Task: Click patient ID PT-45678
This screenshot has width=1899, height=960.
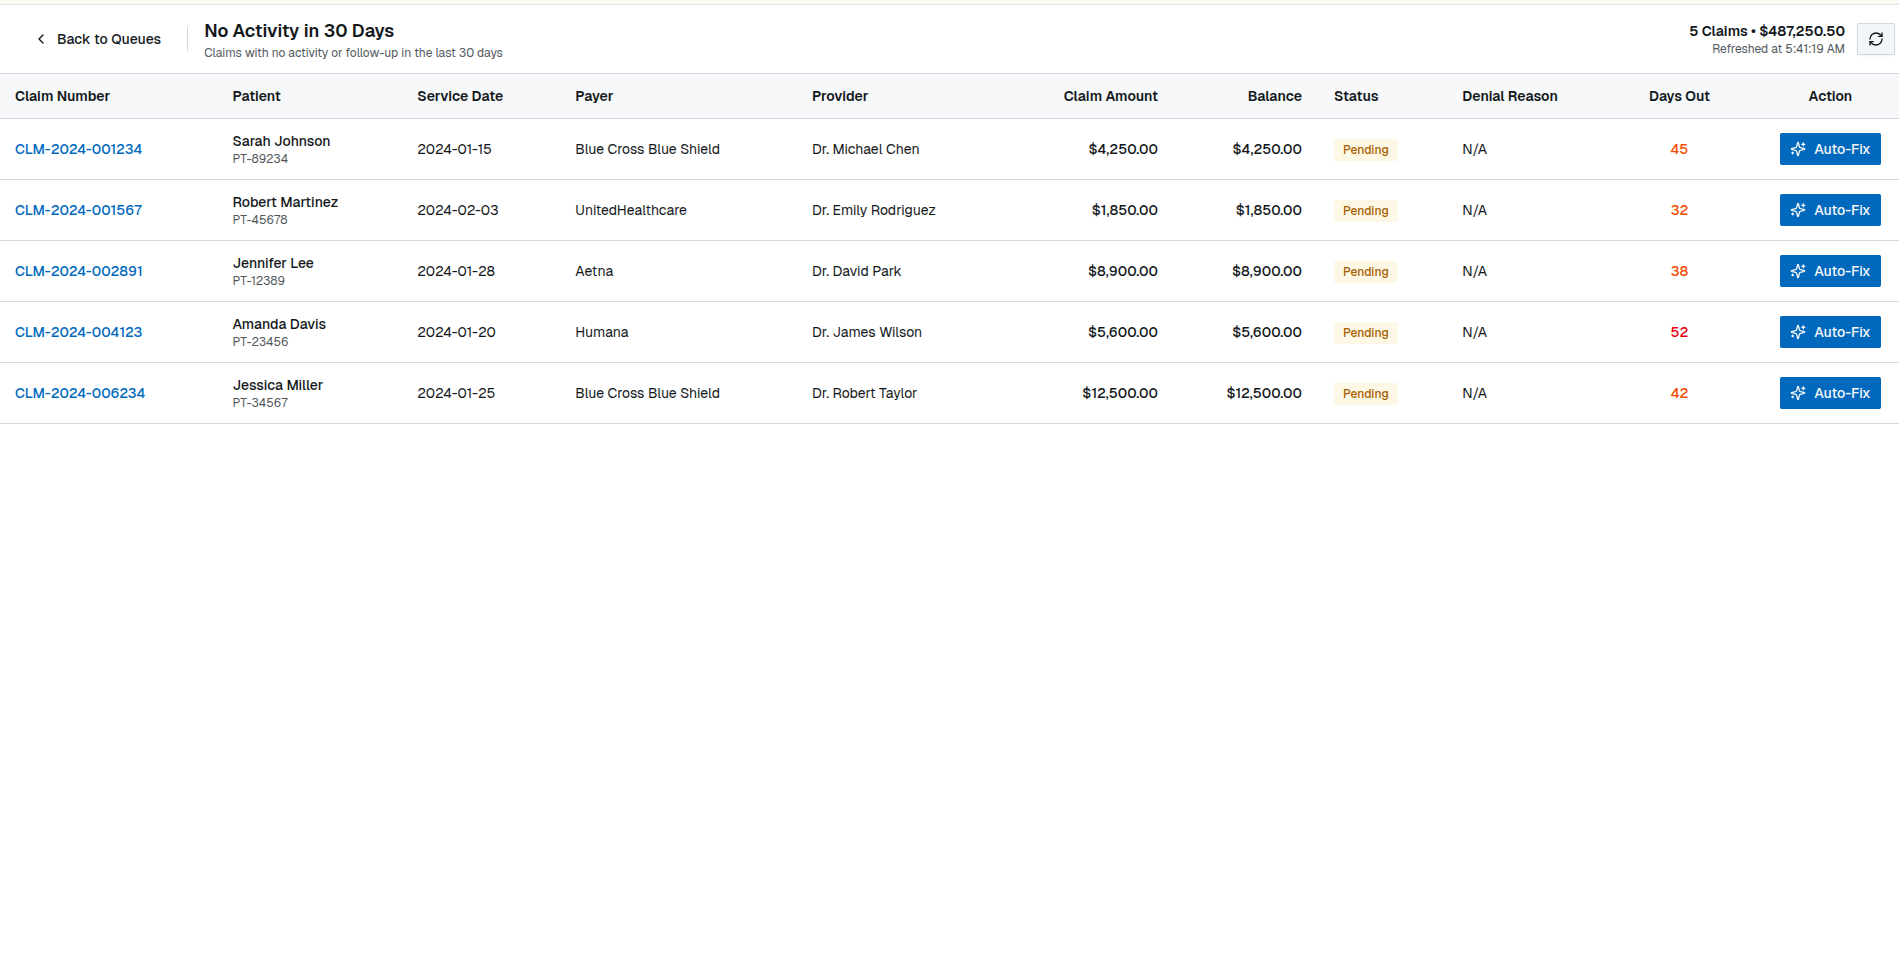Action: 260,220
